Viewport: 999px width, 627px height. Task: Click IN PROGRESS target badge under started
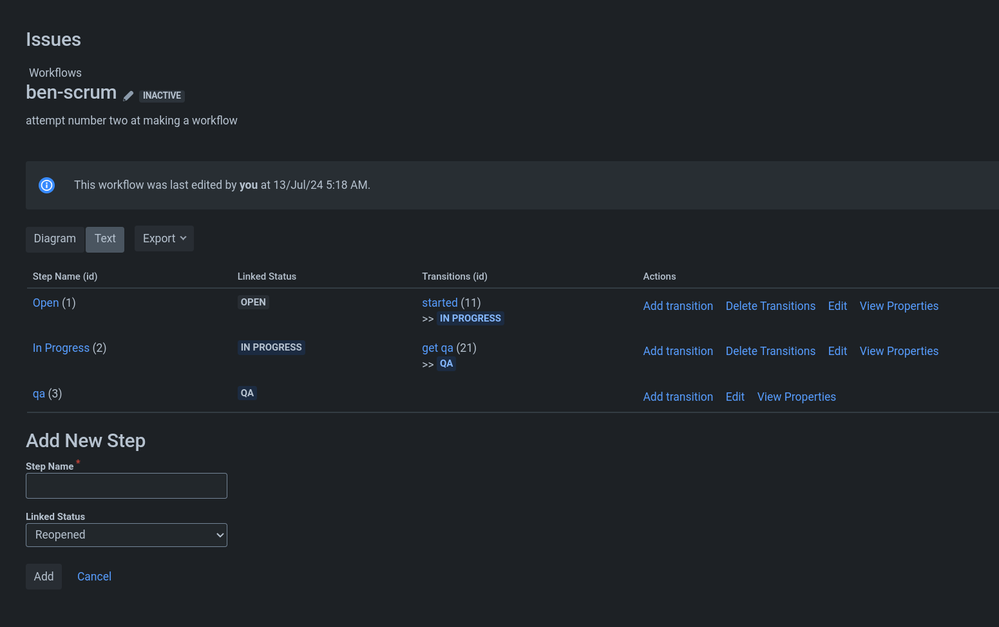pyautogui.click(x=470, y=318)
